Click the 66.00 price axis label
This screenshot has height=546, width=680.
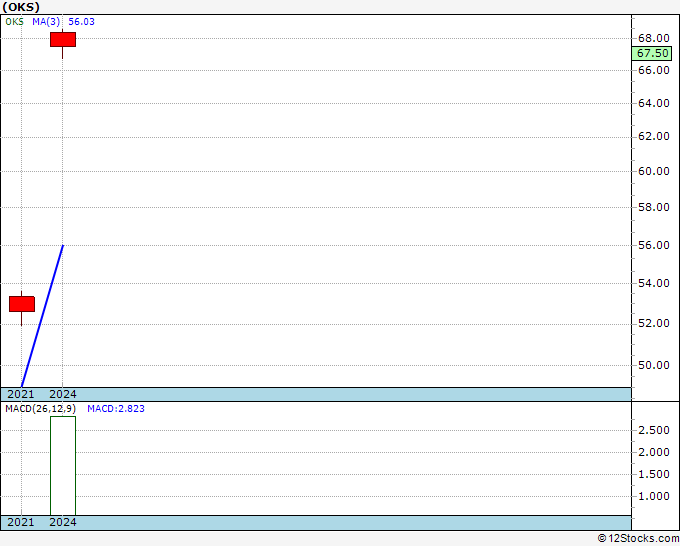[654, 70]
